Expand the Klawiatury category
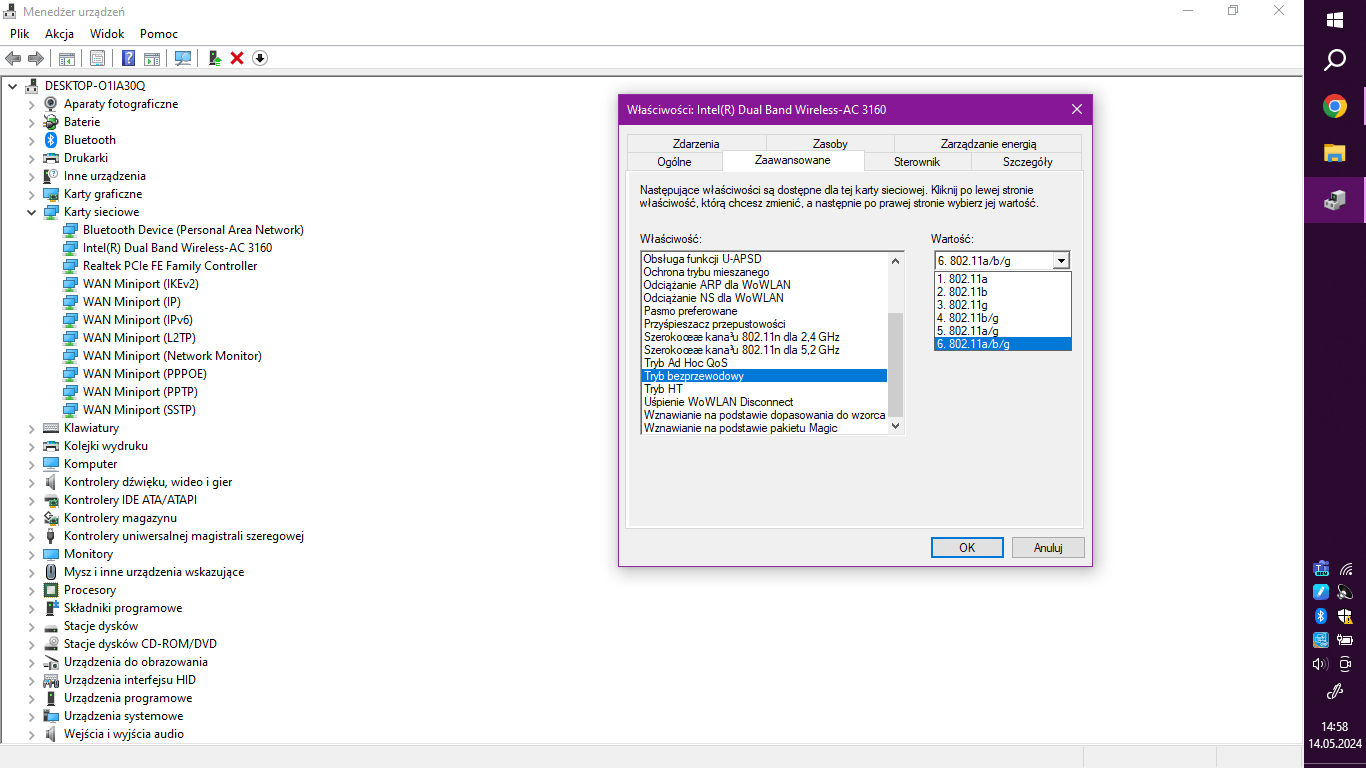This screenshot has width=1366, height=768. coord(32,428)
